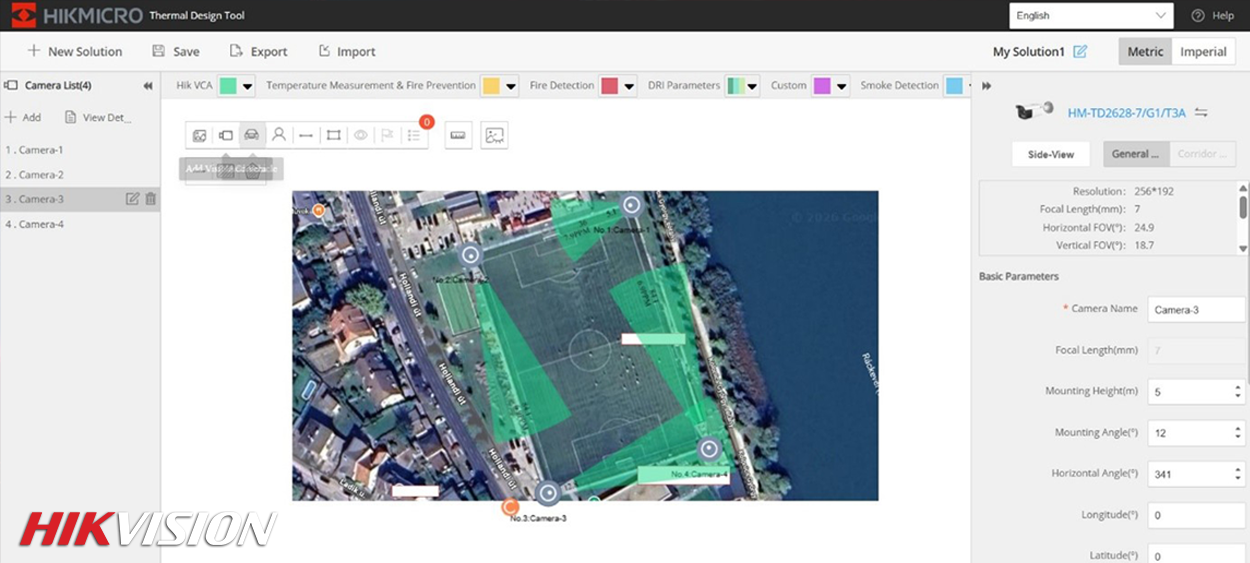Expand the Fire Detection color dropdown
The width and height of the screenshot is (1250, 563).
coord(630,86)
